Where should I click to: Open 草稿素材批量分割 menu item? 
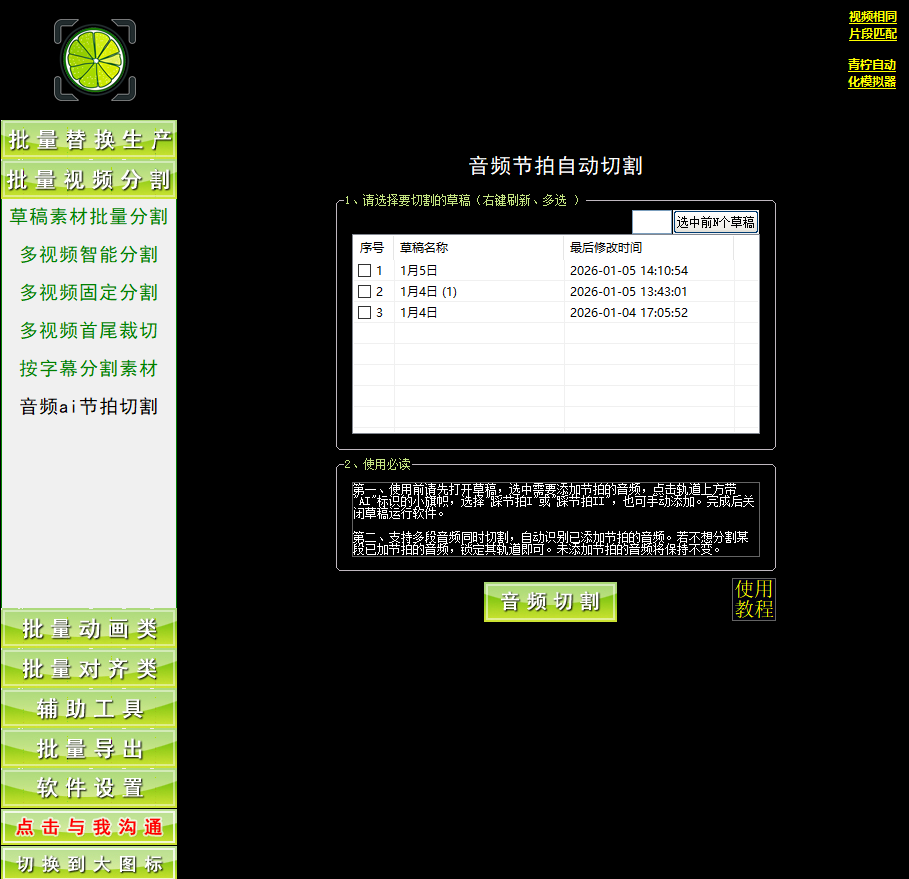pos(89,217)
